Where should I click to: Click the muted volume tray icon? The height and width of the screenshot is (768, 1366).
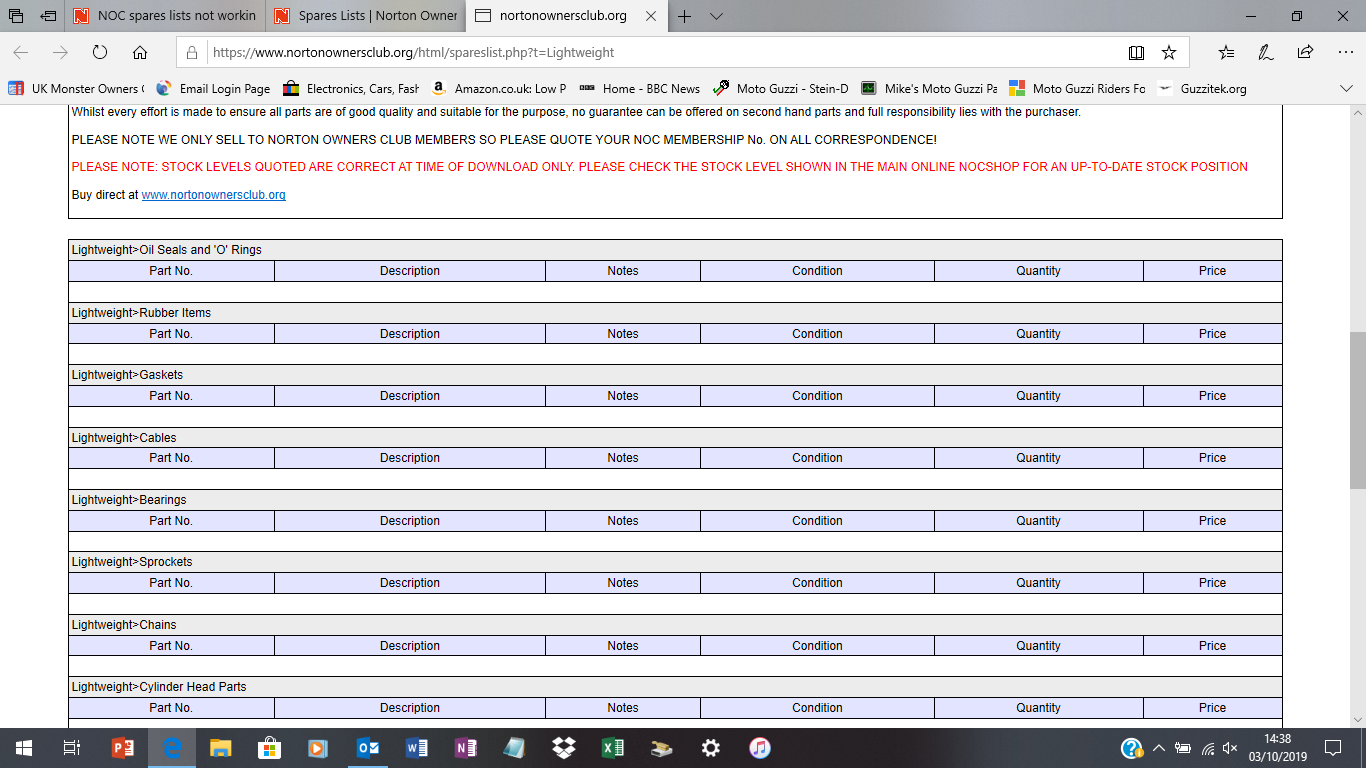[x=1230, y=748]
